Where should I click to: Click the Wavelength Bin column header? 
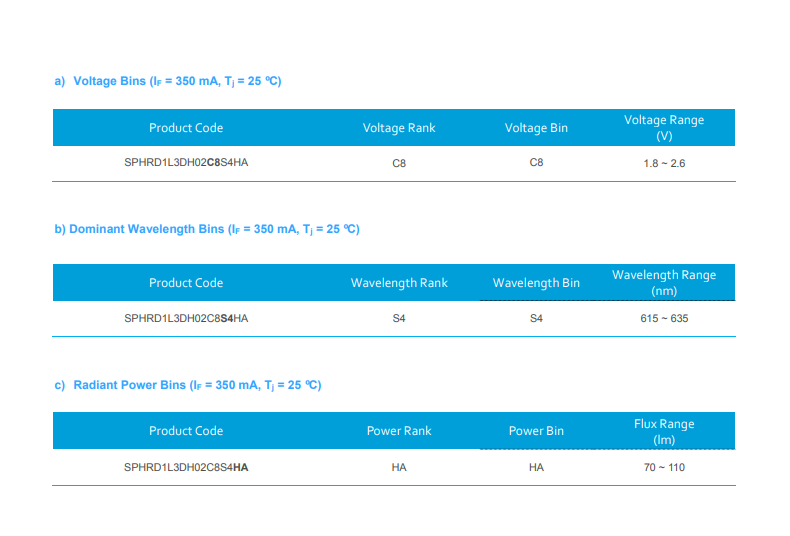coord(536,283)
